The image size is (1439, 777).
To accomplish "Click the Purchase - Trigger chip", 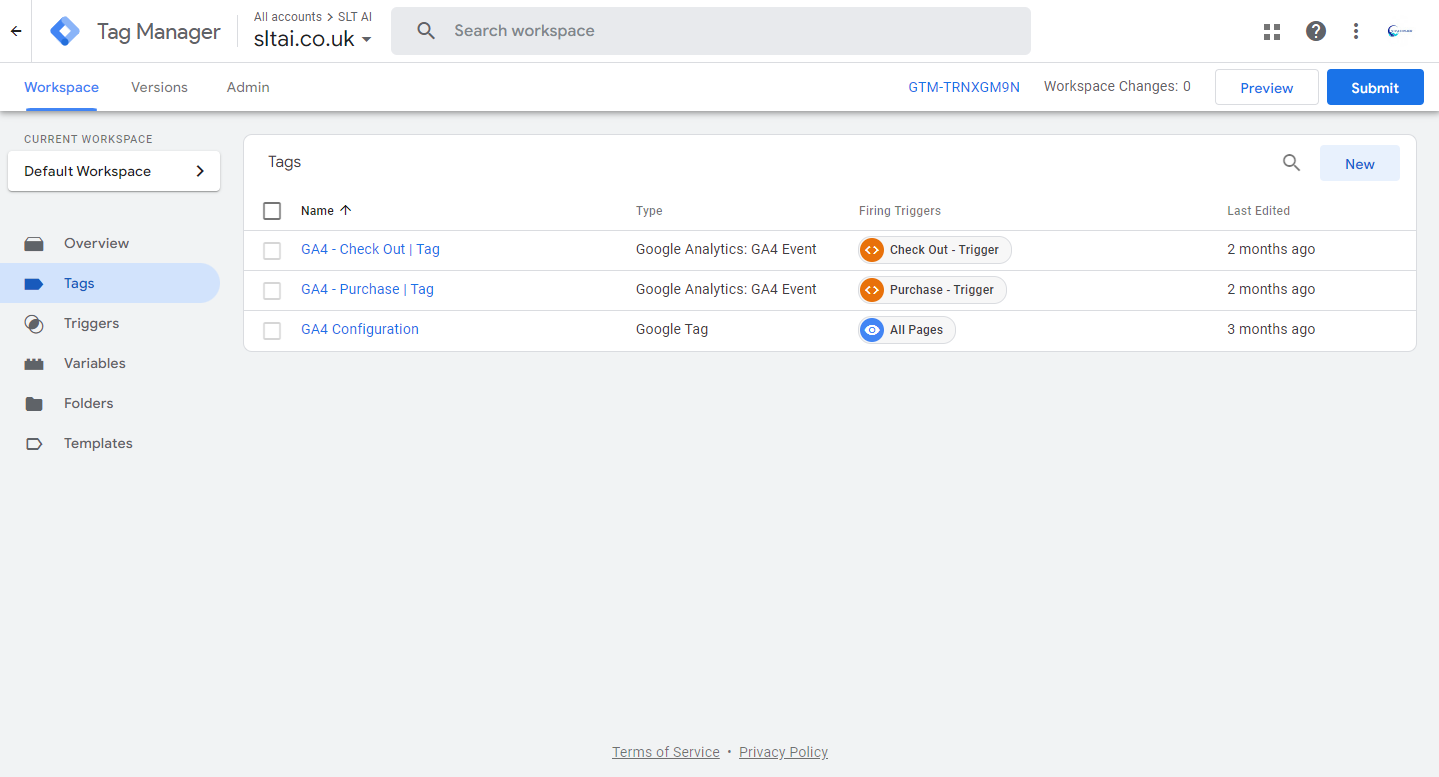I will tap(932, 290).
